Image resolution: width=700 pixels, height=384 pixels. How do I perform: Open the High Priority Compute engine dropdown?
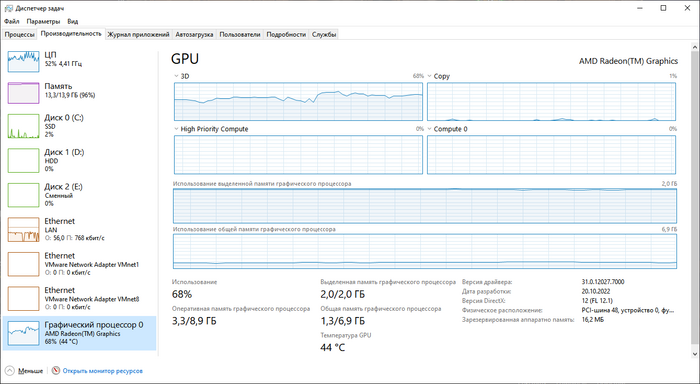(x=176, y=129)
